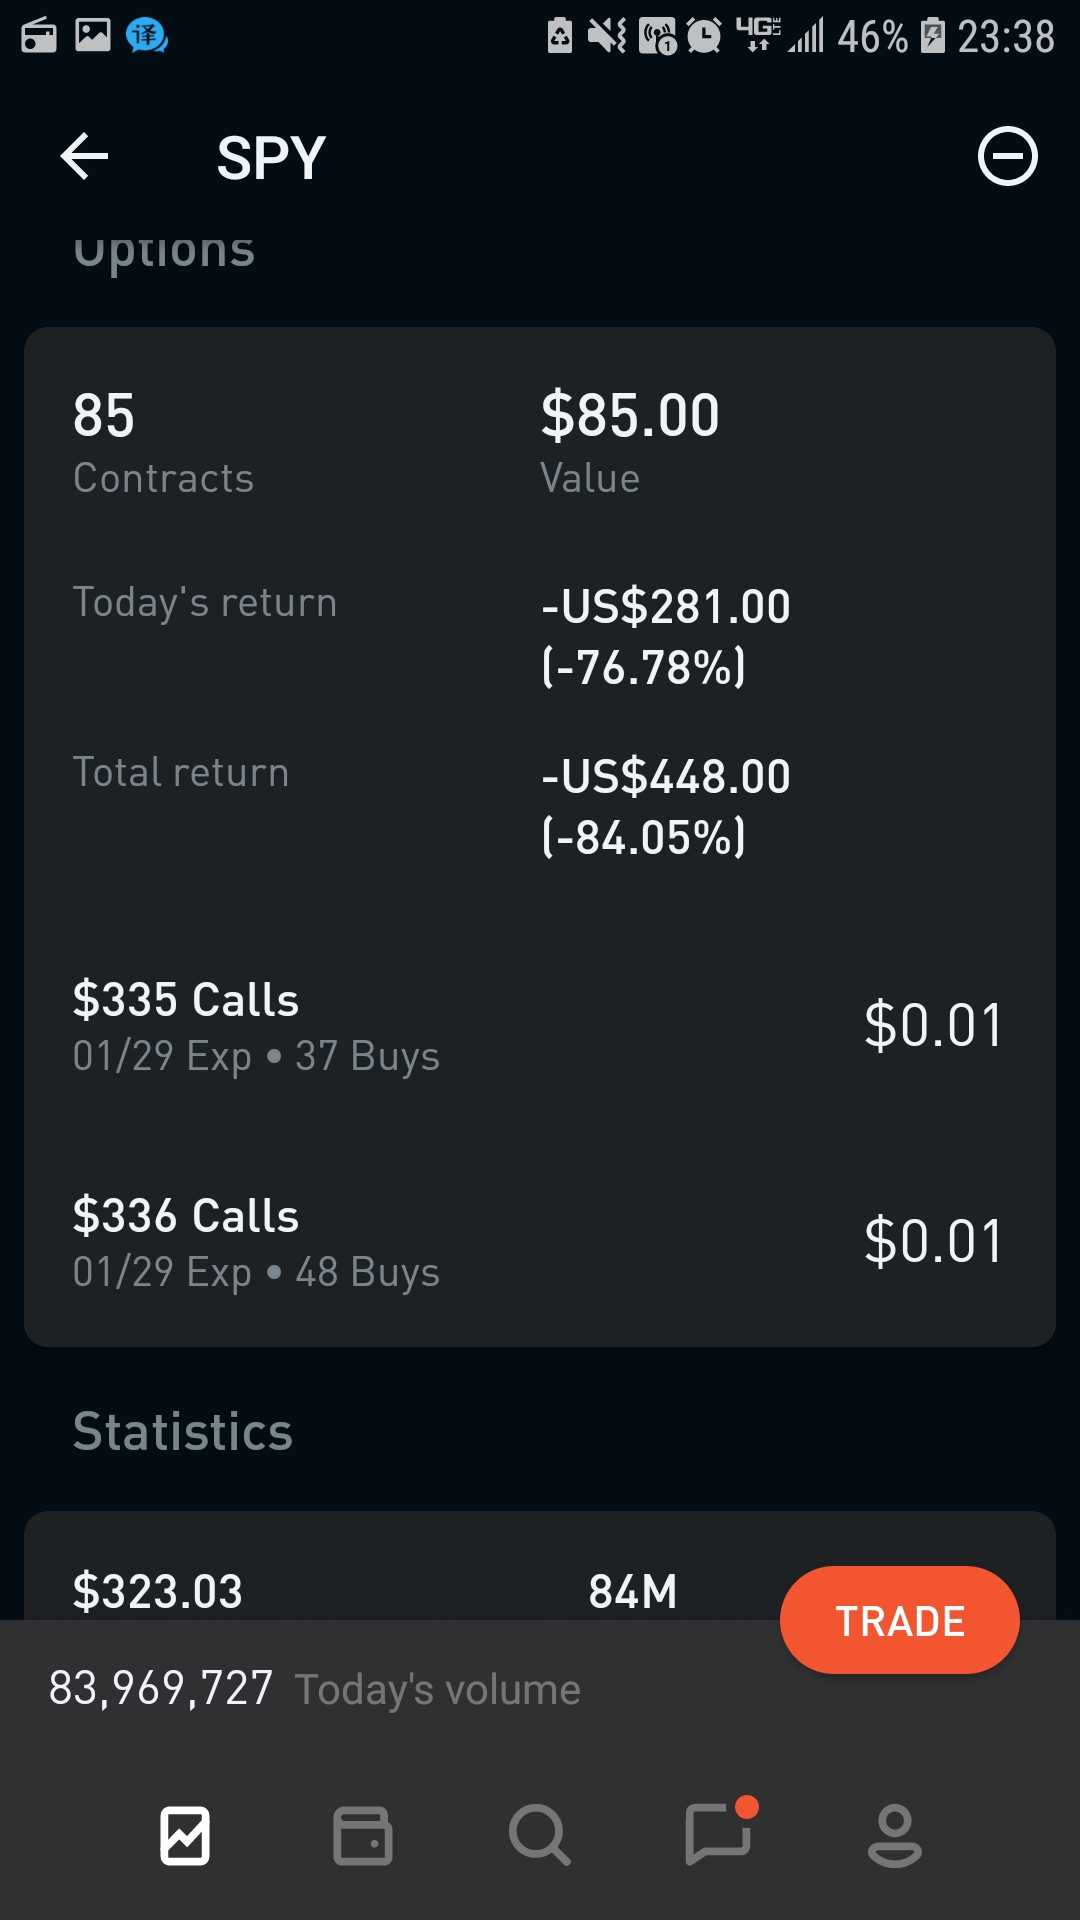Open the $336 Calls position

[256, 1242]
